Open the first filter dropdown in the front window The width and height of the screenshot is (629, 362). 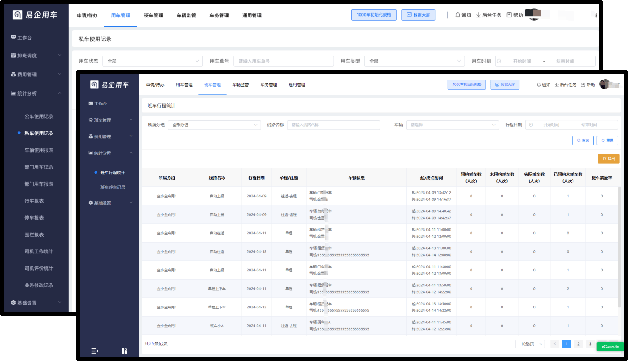(214, 125)
